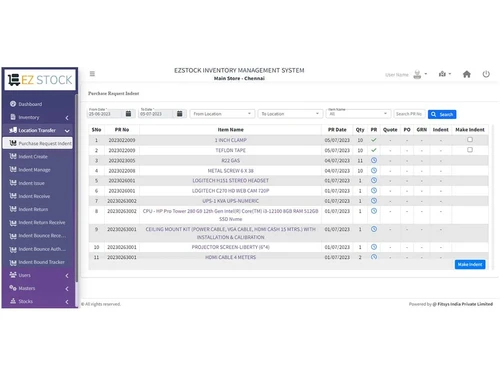Viewport: 500px width, 375px height.
Task: Click PR clock icon for LOGITECH C270 WEB CAM
Action: (x=374, y=190)
